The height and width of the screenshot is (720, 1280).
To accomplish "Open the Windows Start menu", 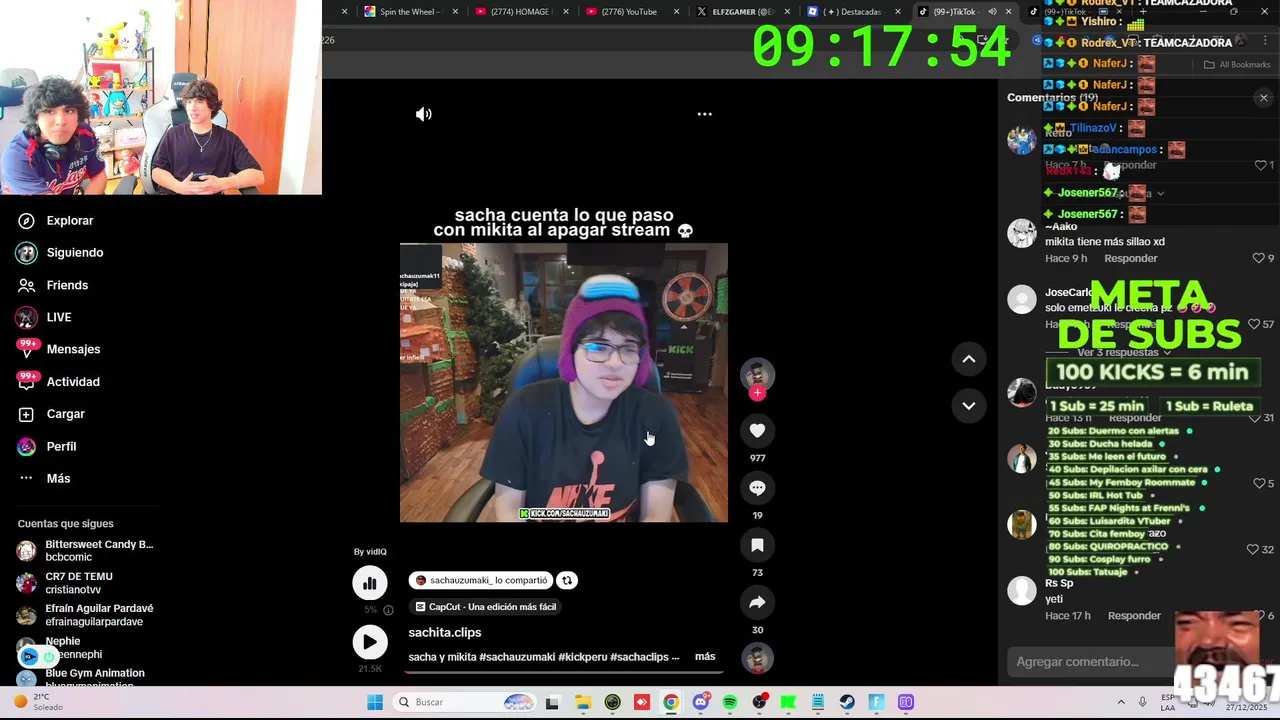I will pyautogui.click(x=375, y=702).
